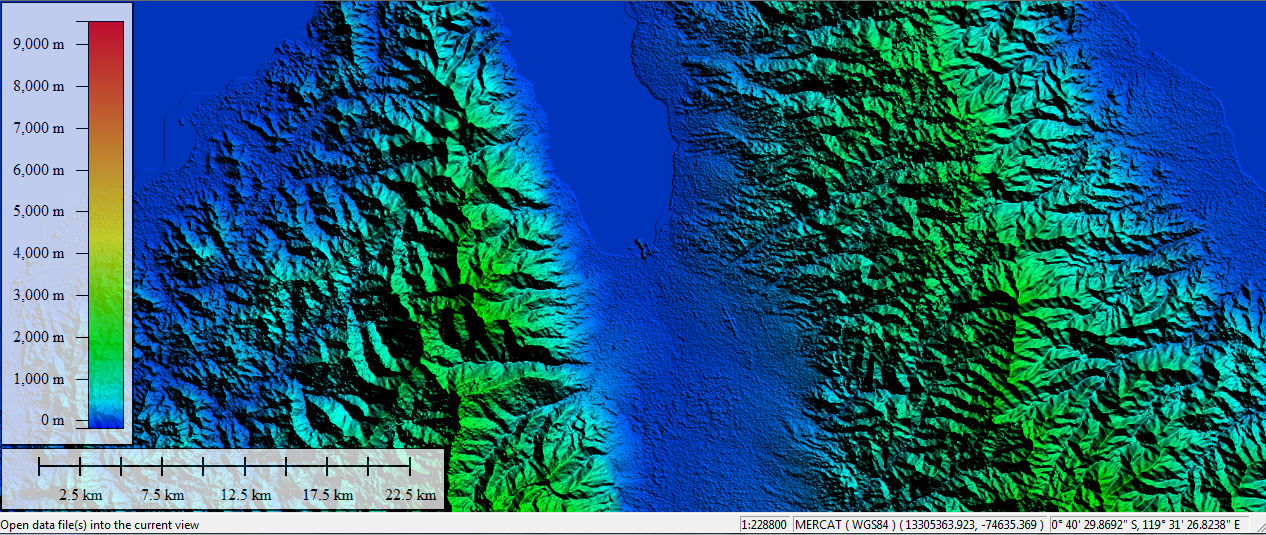Click the "12.5 km" scale bar label
The width and height of the screenshot is (1266, 535).
246,495
